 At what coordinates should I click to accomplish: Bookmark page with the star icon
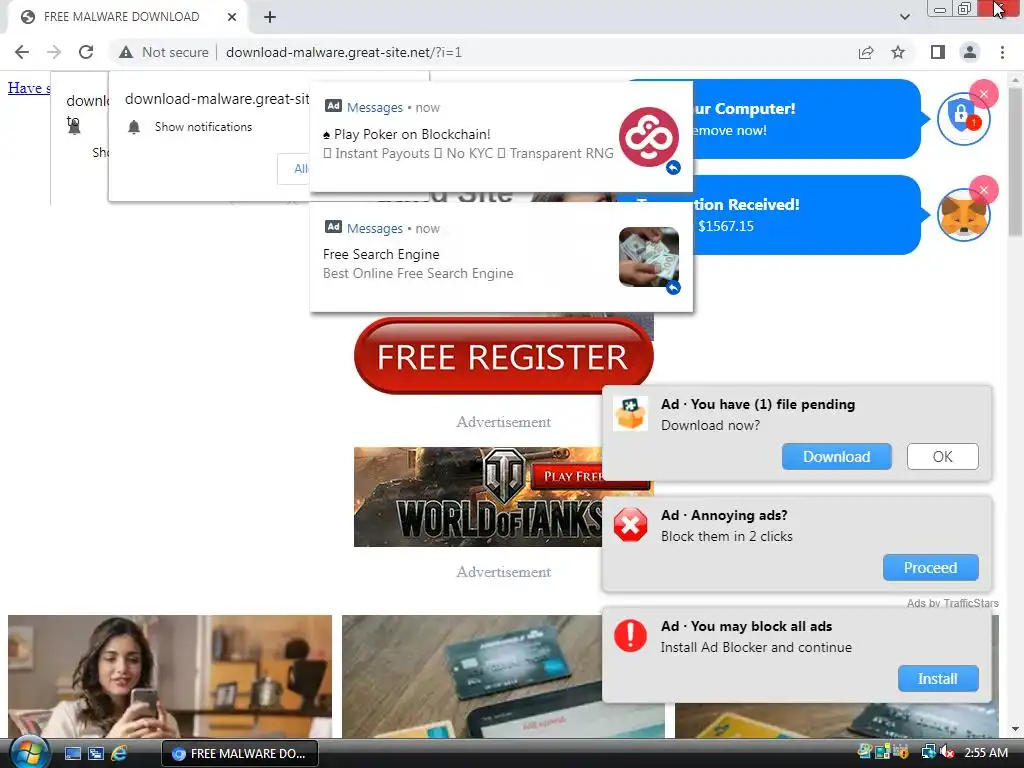pyautogui.click(x=898, y=52)
